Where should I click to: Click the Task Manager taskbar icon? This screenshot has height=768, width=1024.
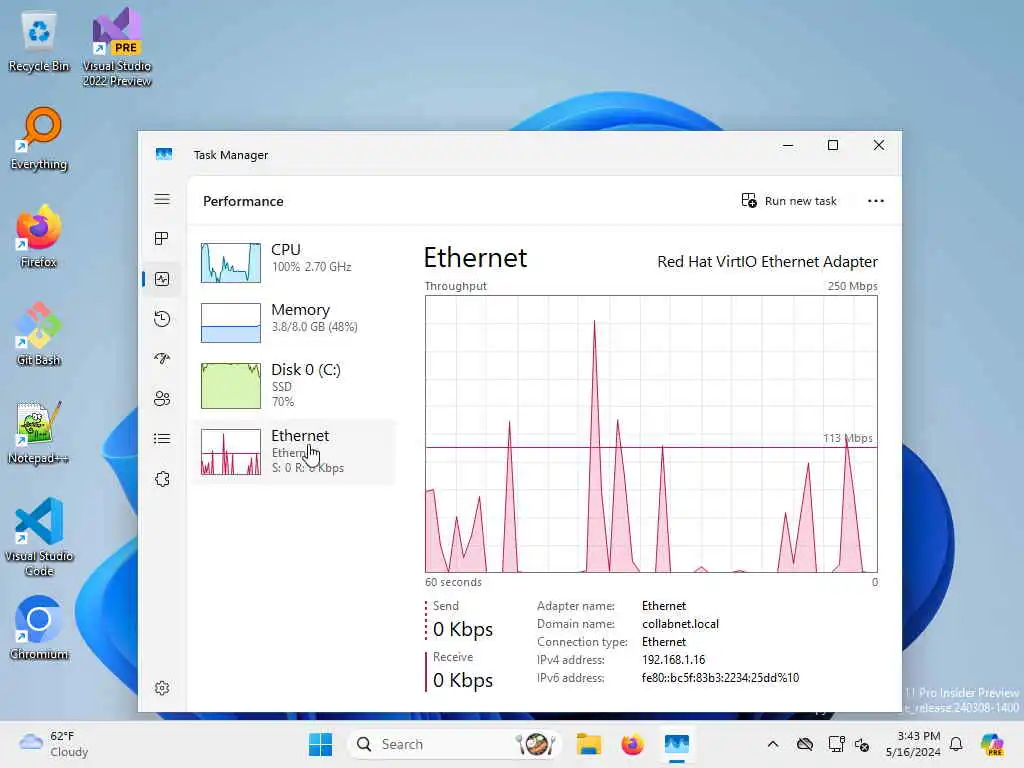pyautogui.click(x=677, y=744)
